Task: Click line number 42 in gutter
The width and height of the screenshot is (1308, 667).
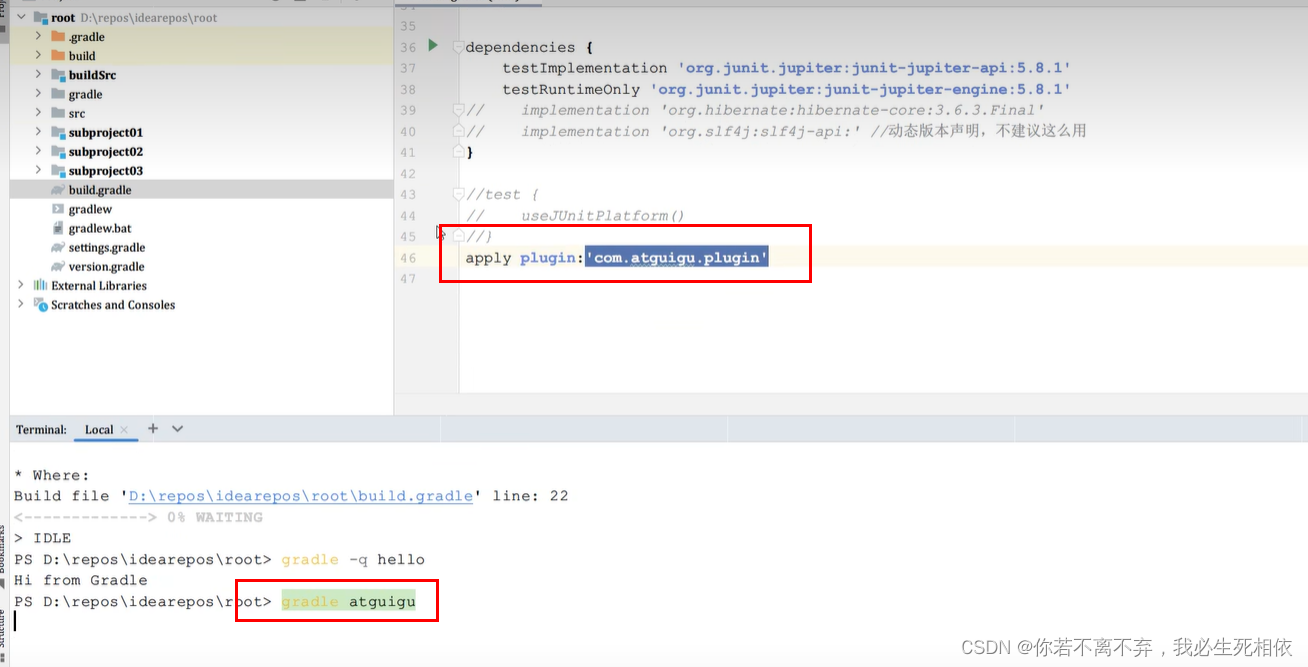Action: point(407,173)
